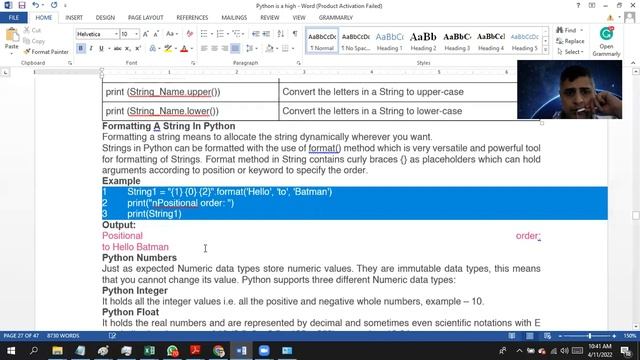This screenshot has width=640, height=360.
Task: Apply Heading 2 style
Action: (x=423, y=41)
